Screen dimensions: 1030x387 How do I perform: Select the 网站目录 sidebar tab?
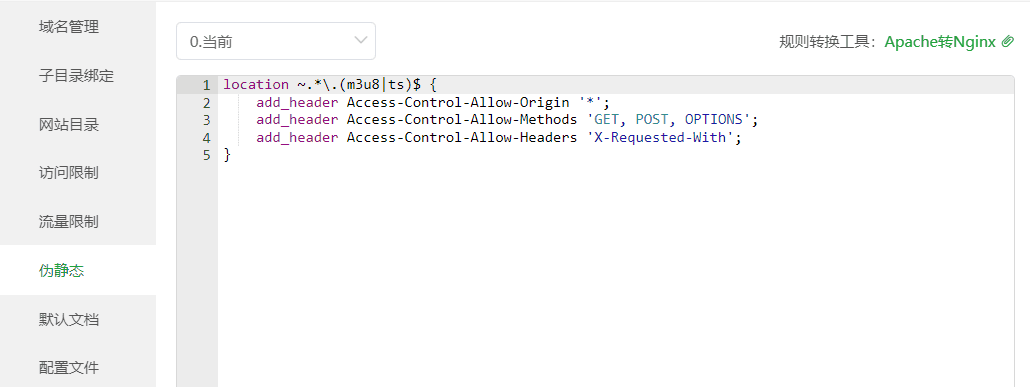(x=69, y=124)
